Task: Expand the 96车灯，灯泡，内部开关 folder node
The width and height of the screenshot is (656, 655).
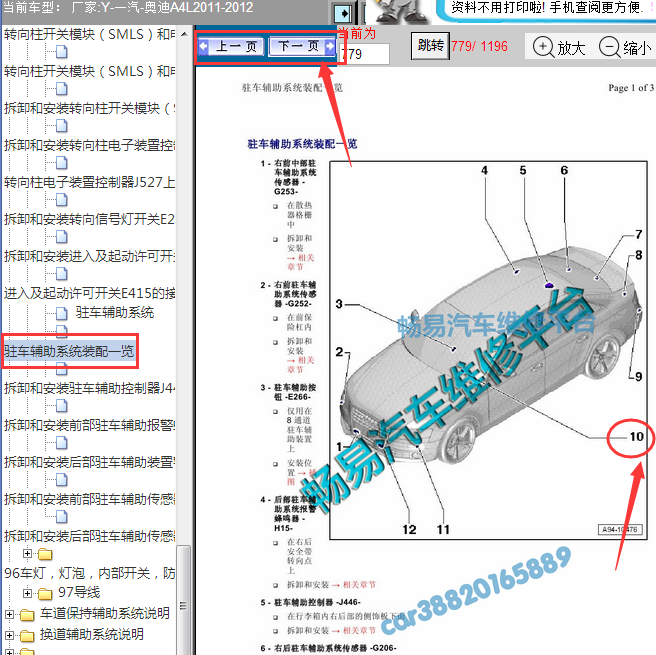Action: 27,554
